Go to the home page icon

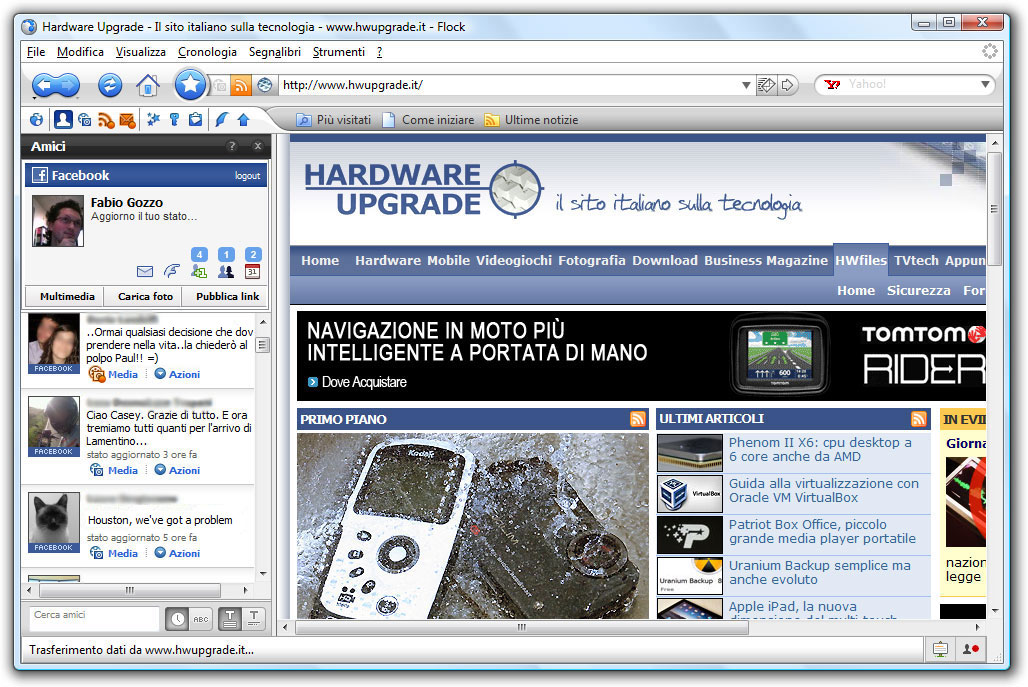click(148, 85)
